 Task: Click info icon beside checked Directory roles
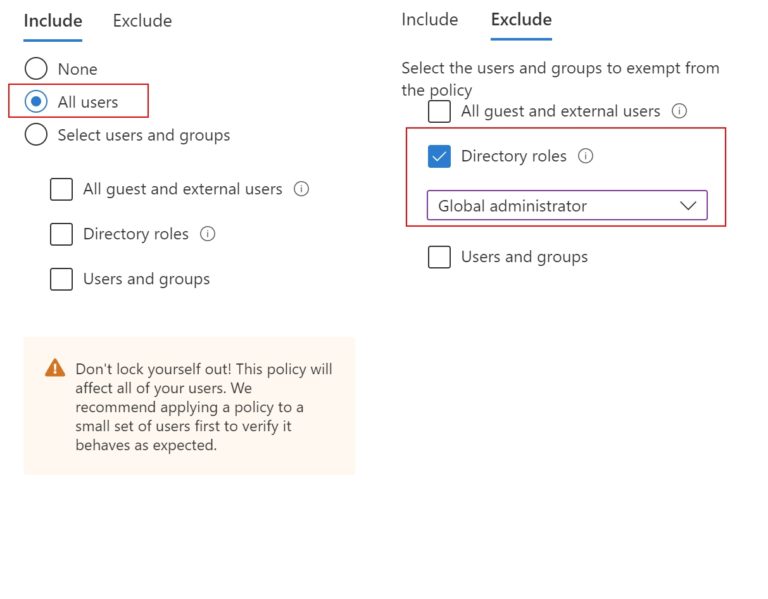[x=586, y=156]
